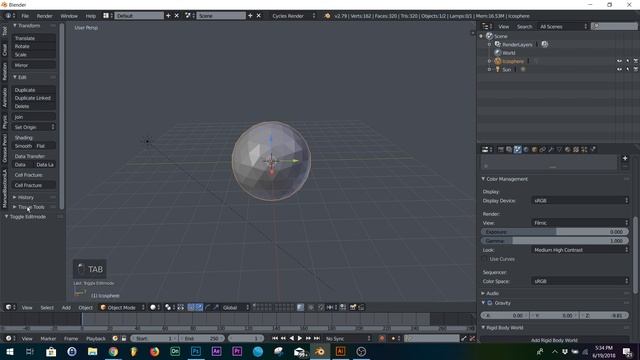Open the Render properties tab icon
This screenshot has height=360, width=640.
pos(501,149)
